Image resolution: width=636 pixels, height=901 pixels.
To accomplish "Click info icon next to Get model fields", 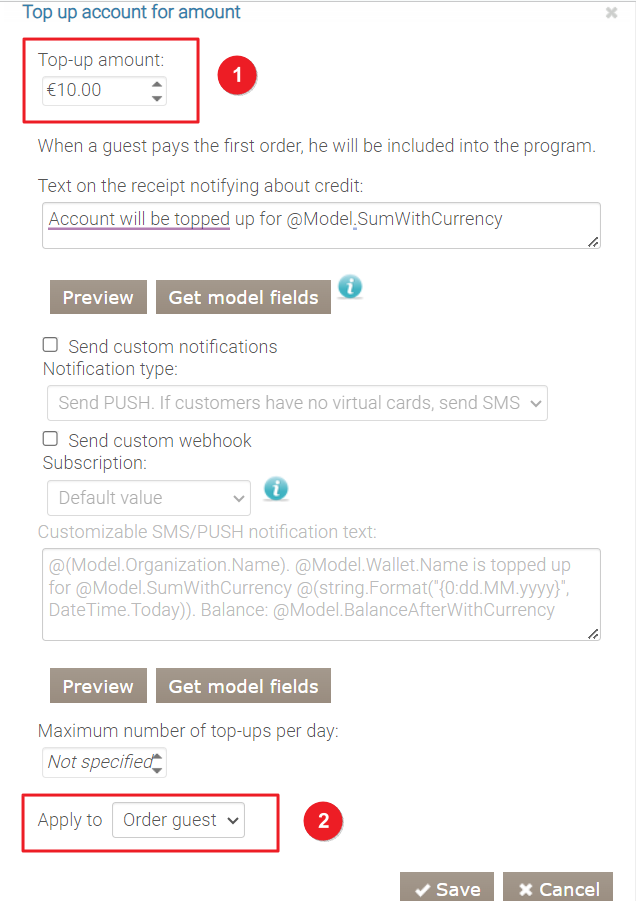I will (349, 287).
